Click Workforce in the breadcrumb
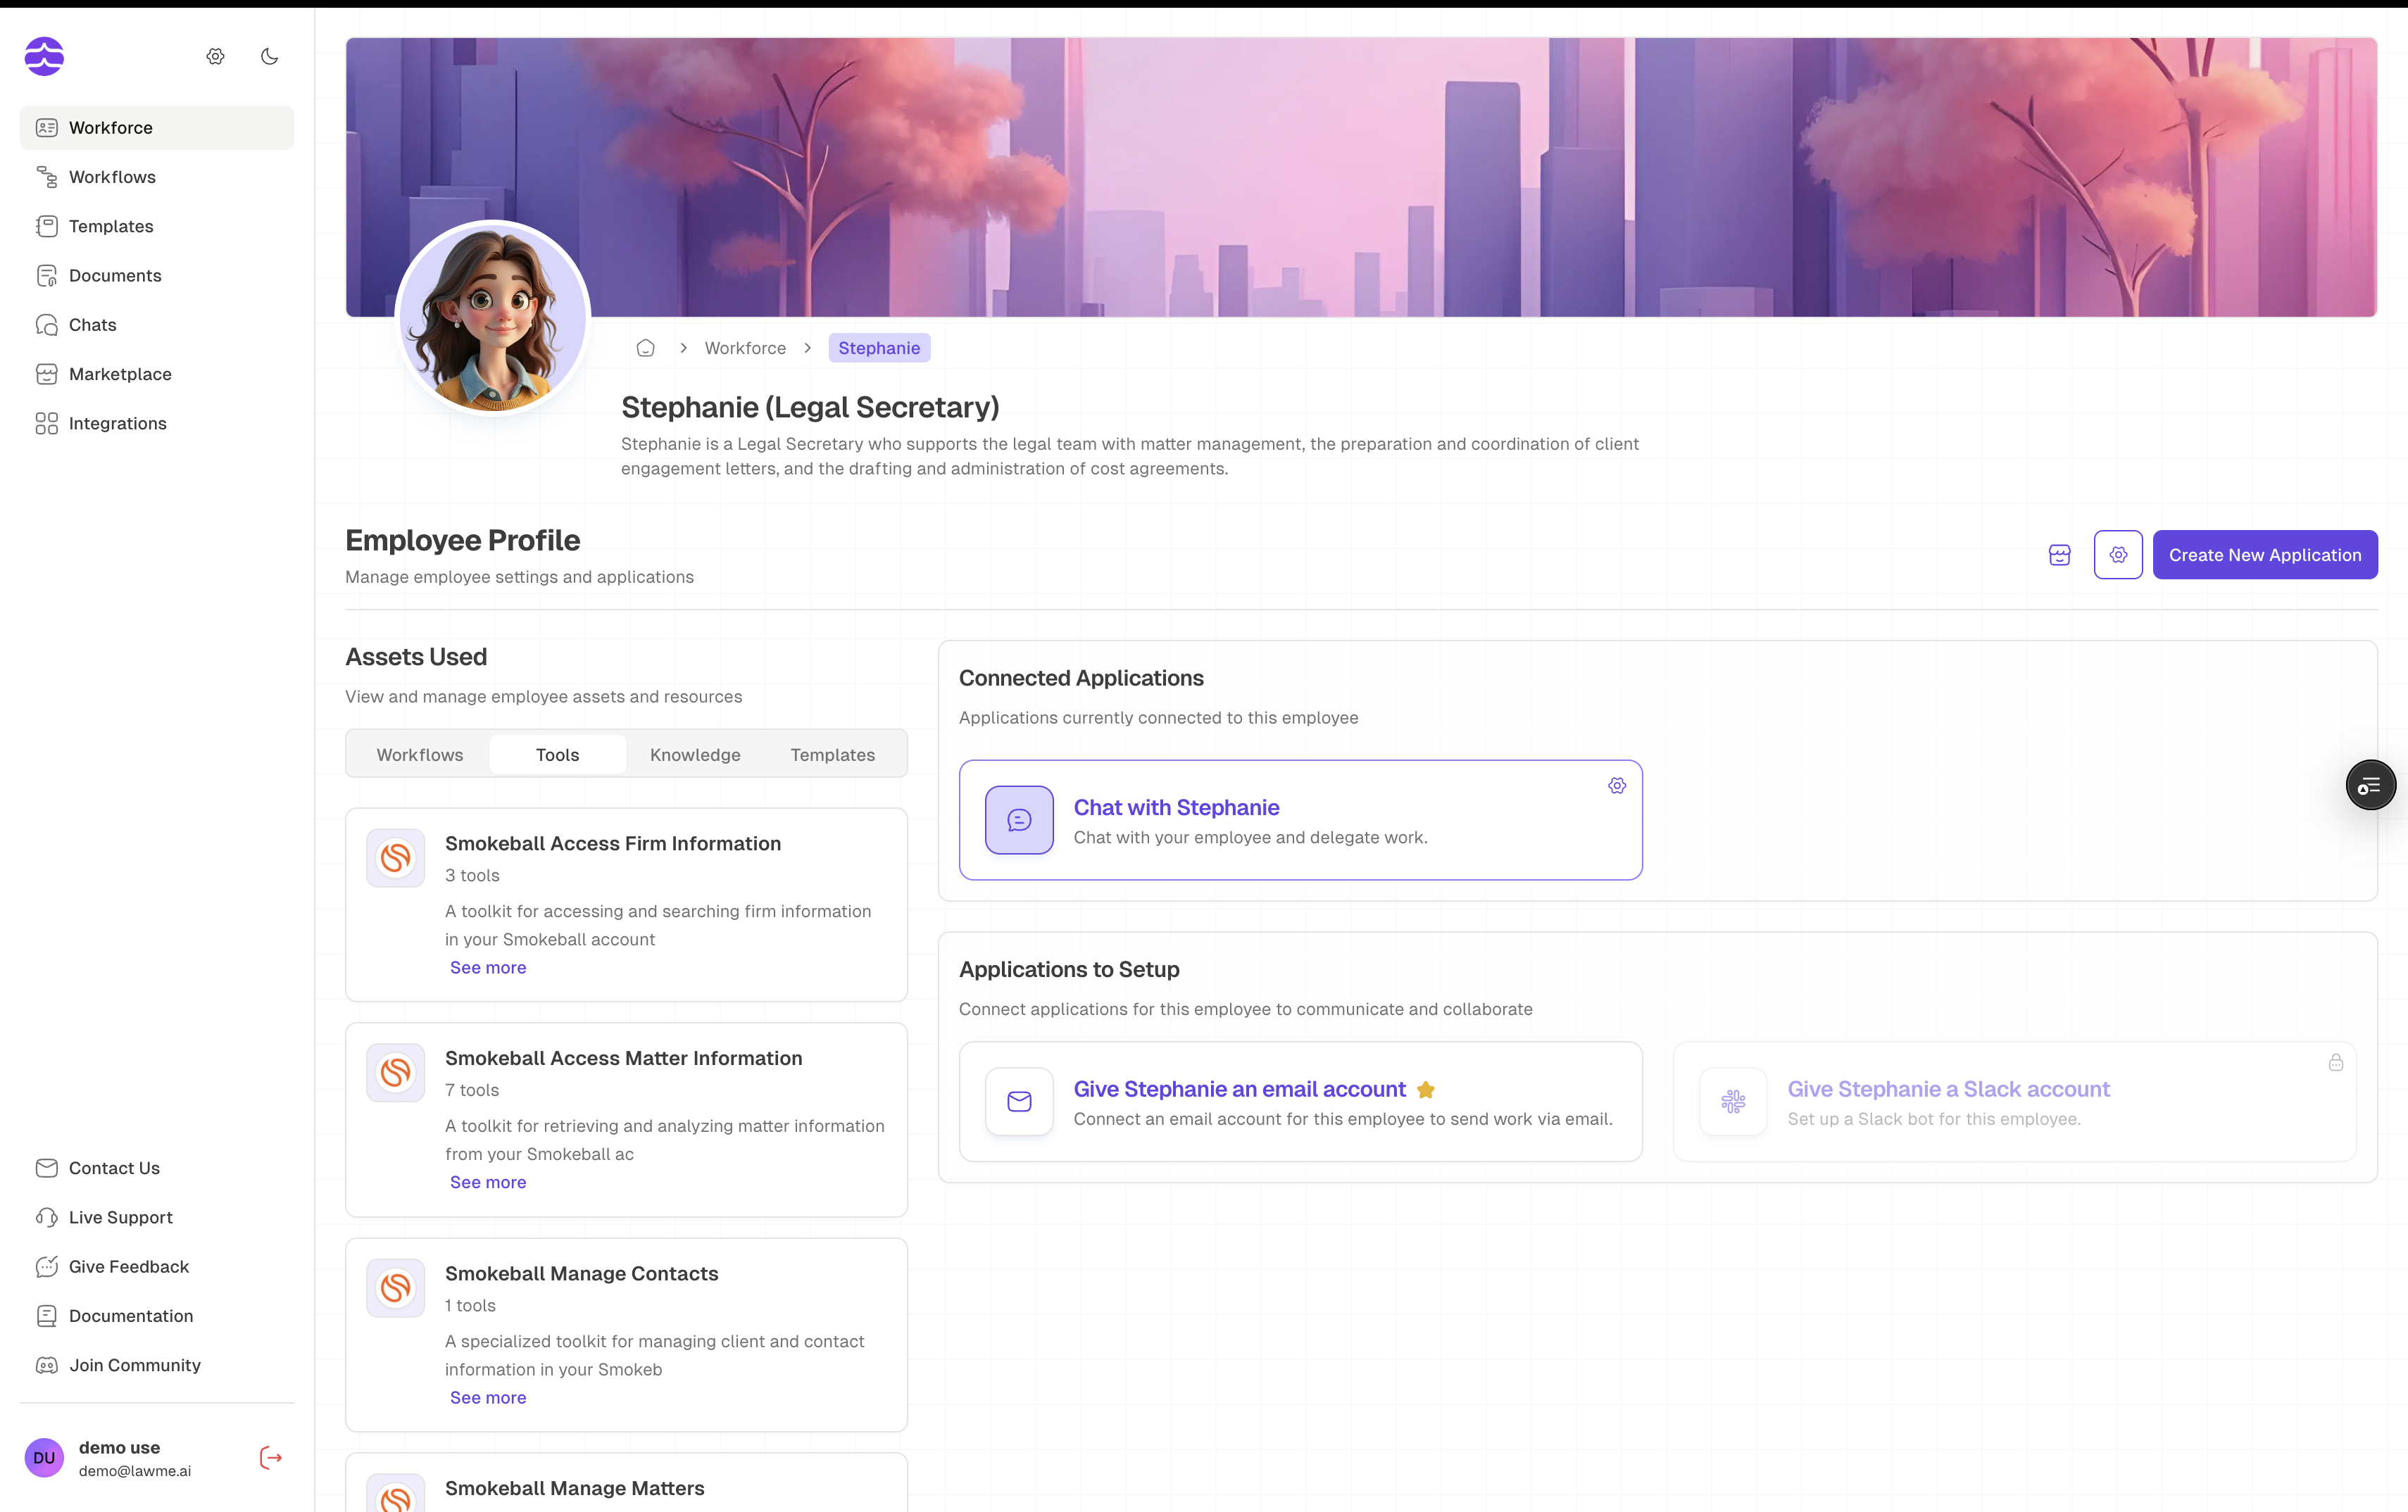The width and height of the screenshot is (2408, 1512). 745,348
